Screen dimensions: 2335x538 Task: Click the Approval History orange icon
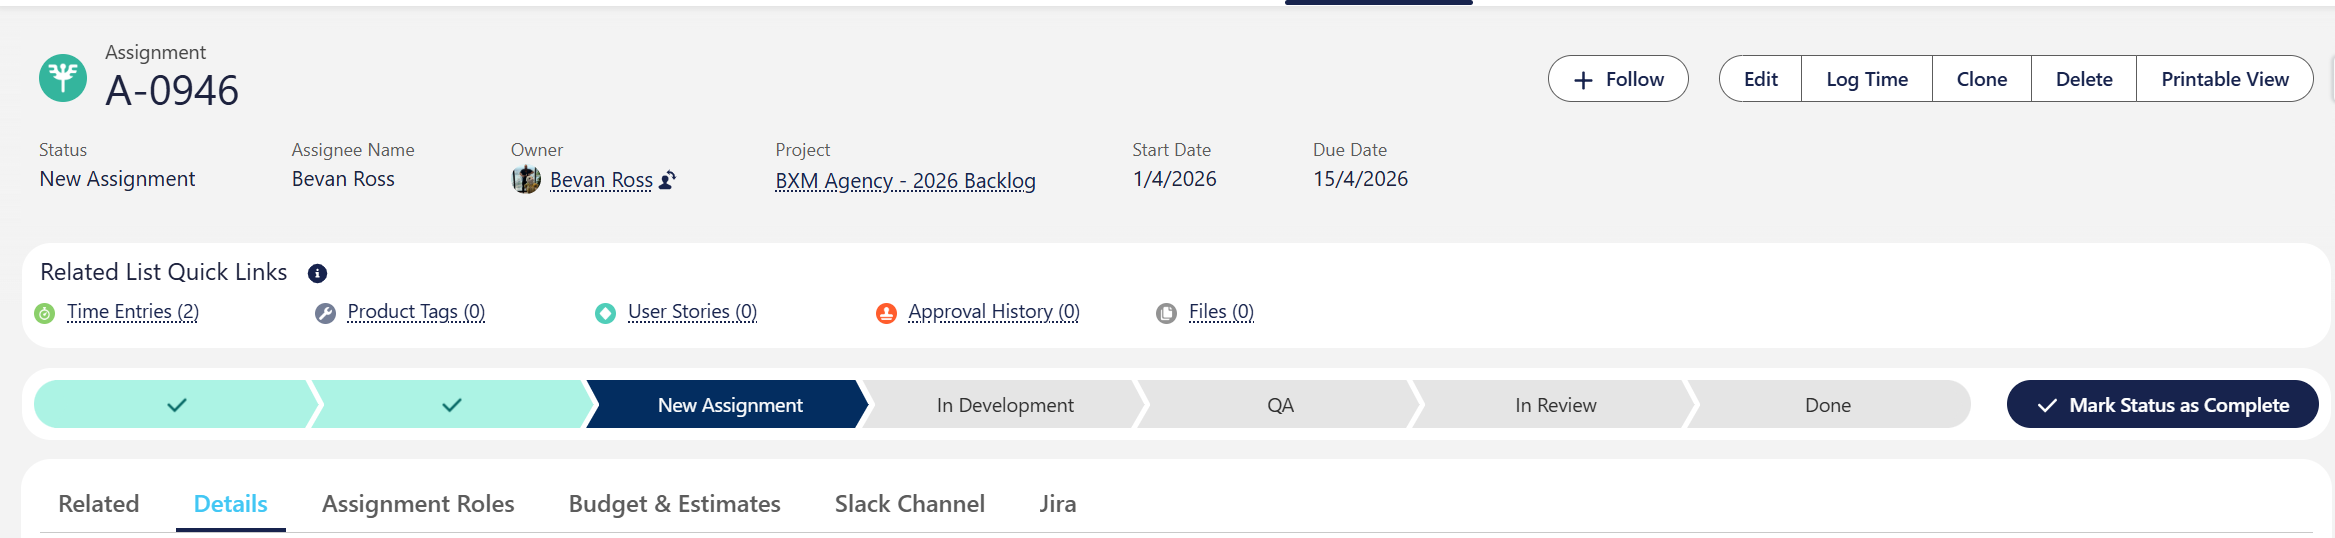click(x=886, y=314)
